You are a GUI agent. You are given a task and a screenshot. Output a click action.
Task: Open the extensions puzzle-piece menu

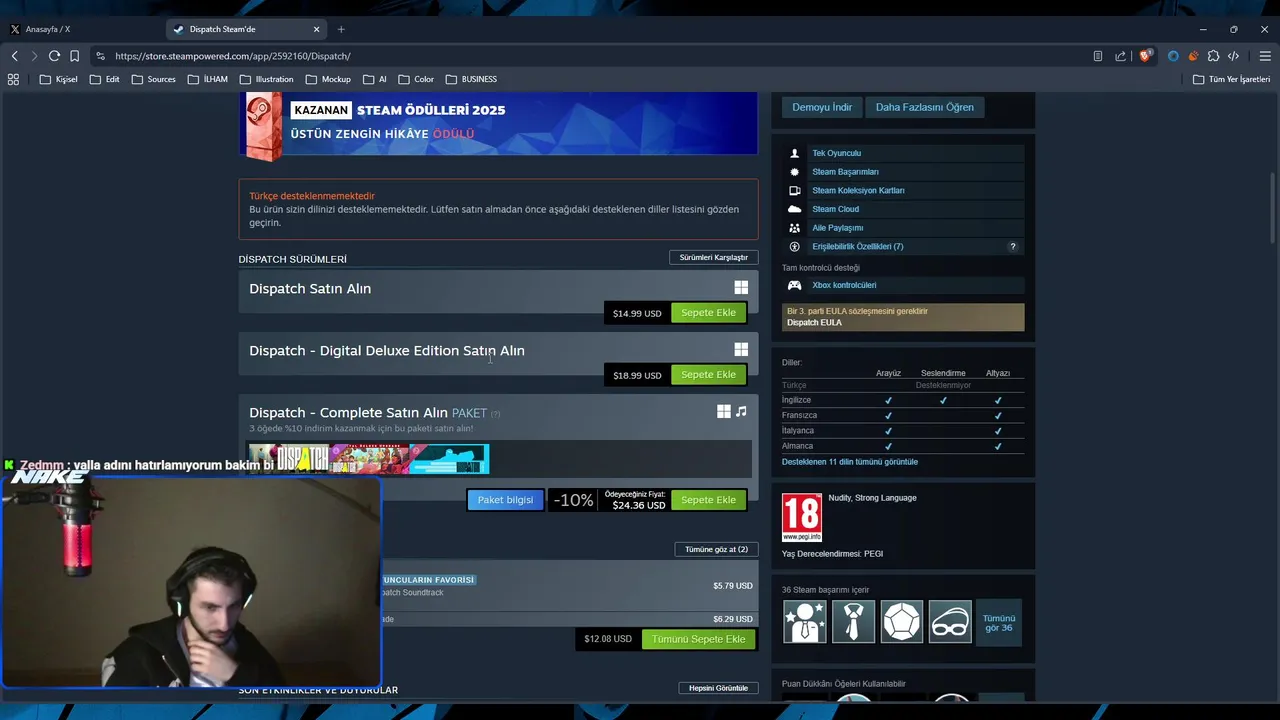tap(1213, 56)
